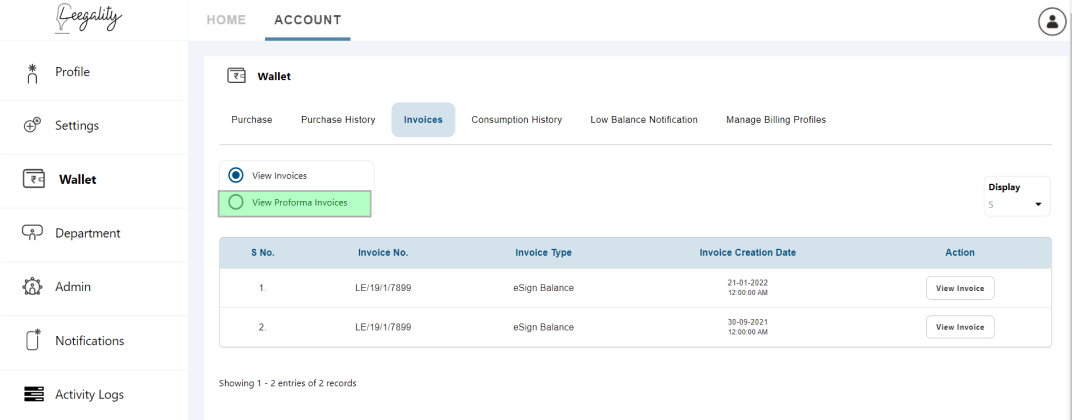This screenshot has width=1072, height=420.
Task: Click the date 21-01-2022
Action: point(748,283)
